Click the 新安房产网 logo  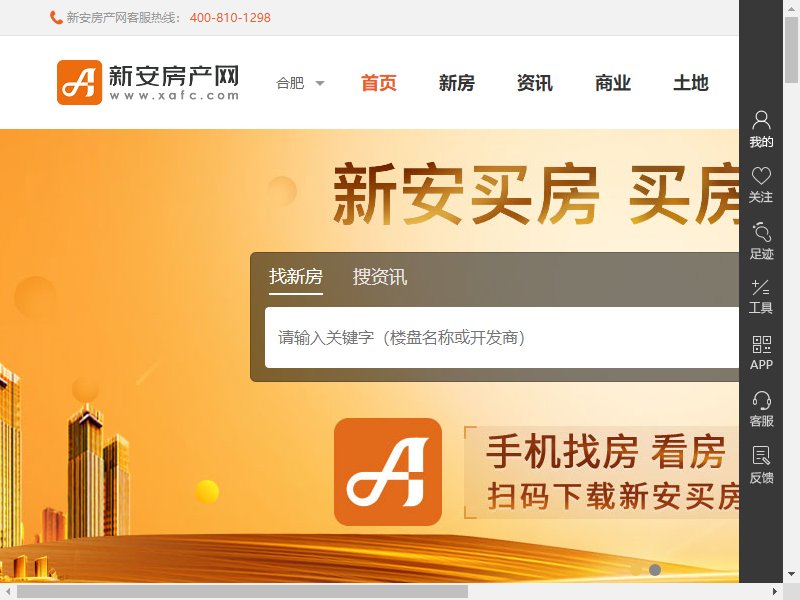point(147,82)
